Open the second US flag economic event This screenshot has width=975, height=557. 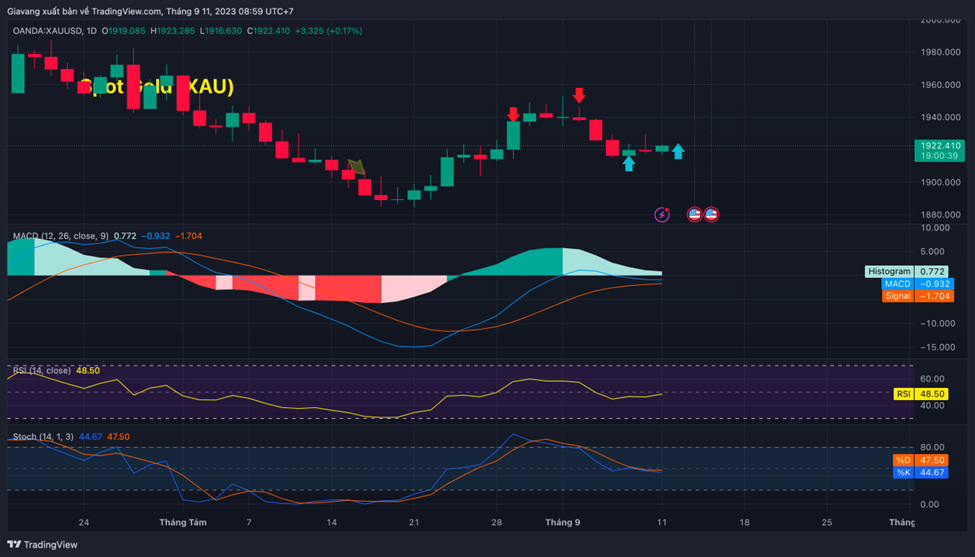pos(711,214)
